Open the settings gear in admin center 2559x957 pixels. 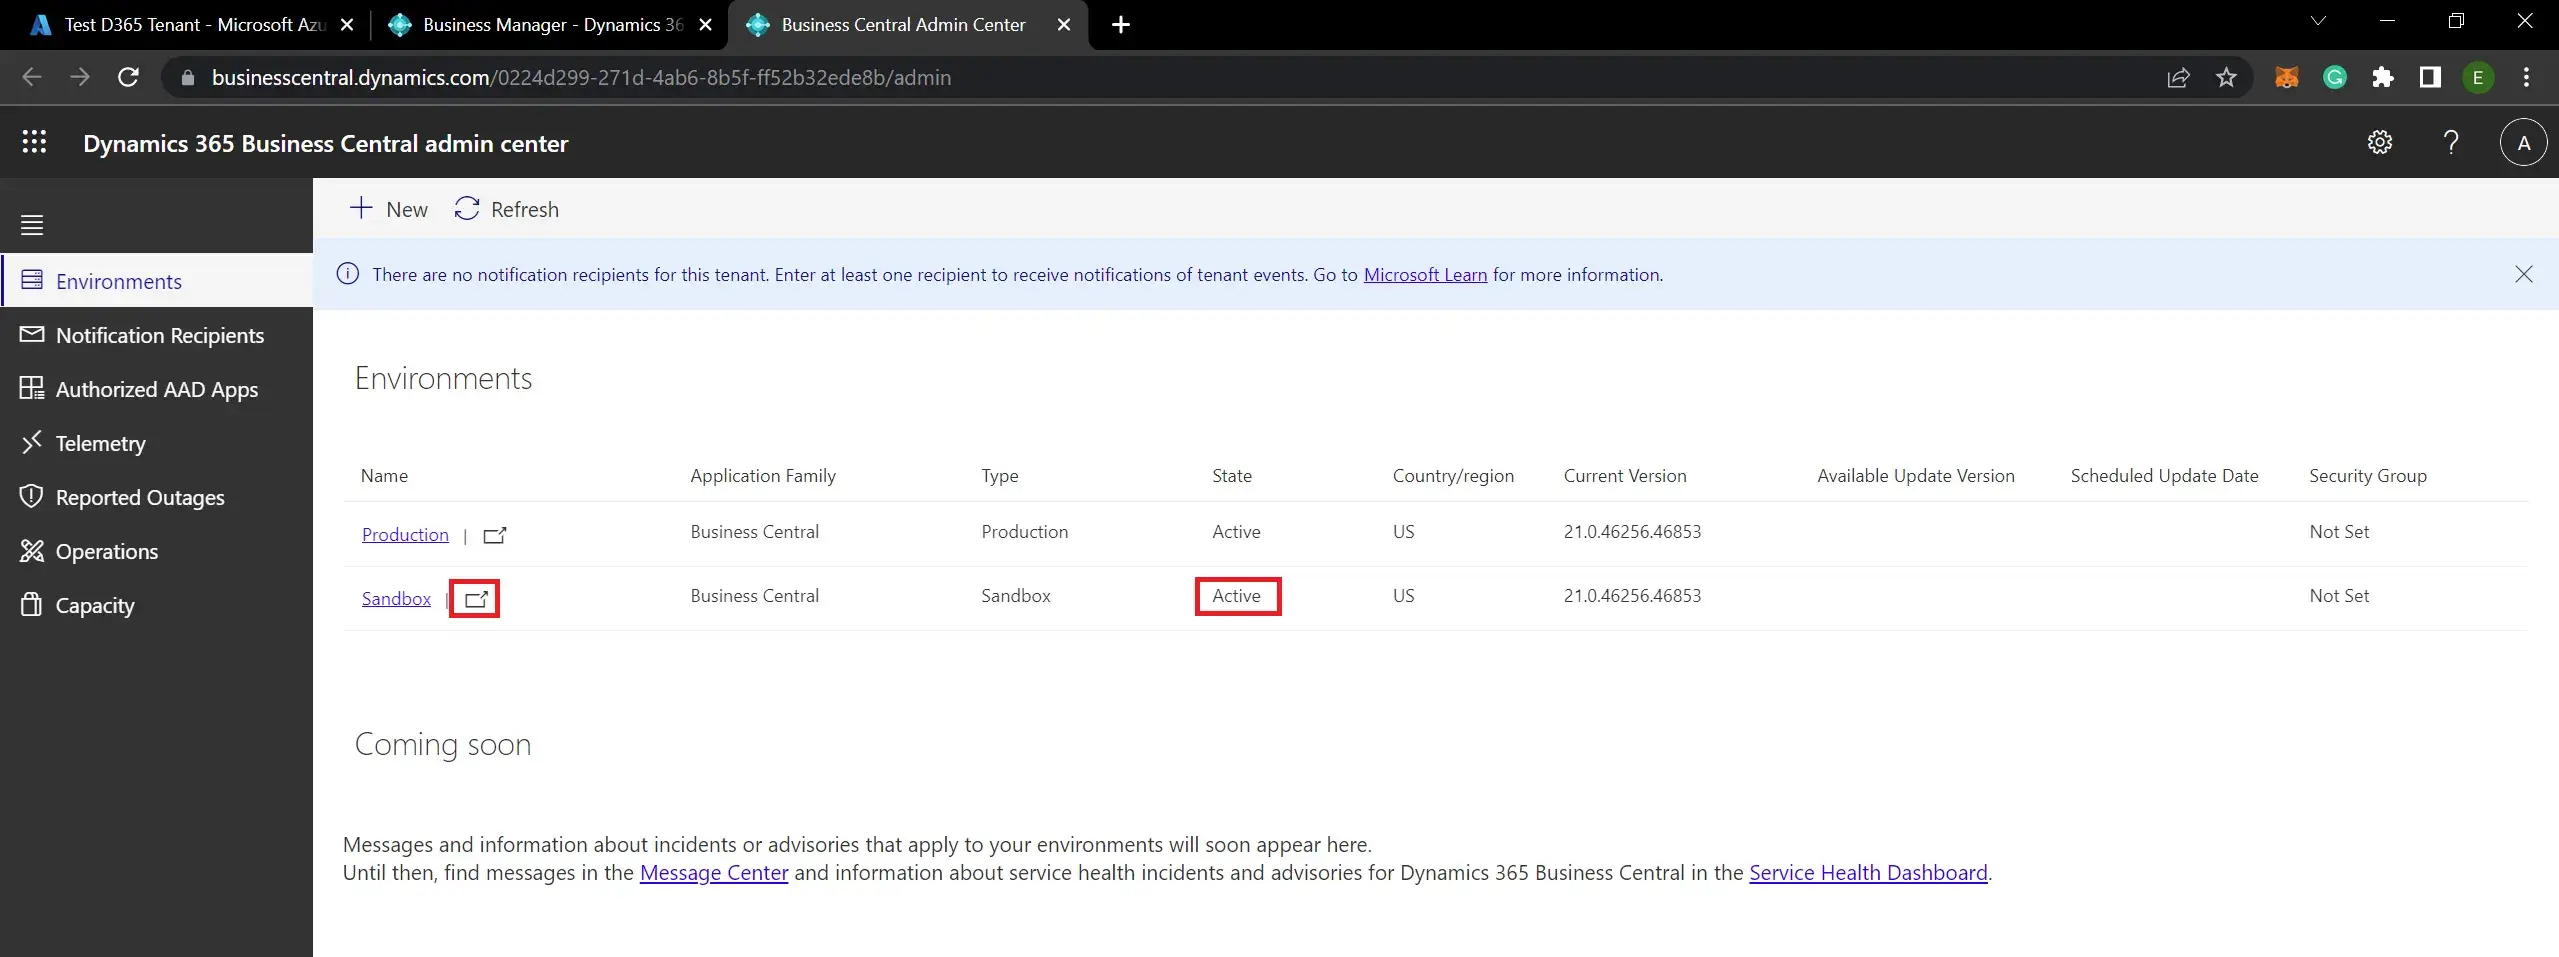[2380, 142]
